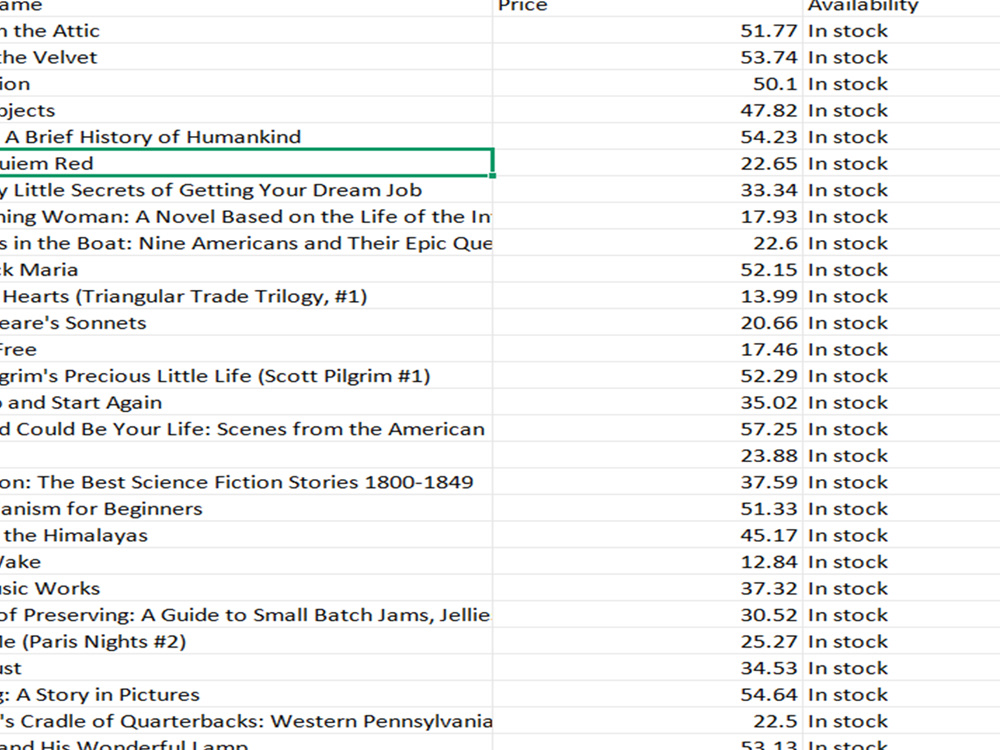
Task: Select the Price column header cell
Action: [x=647, y=8]
